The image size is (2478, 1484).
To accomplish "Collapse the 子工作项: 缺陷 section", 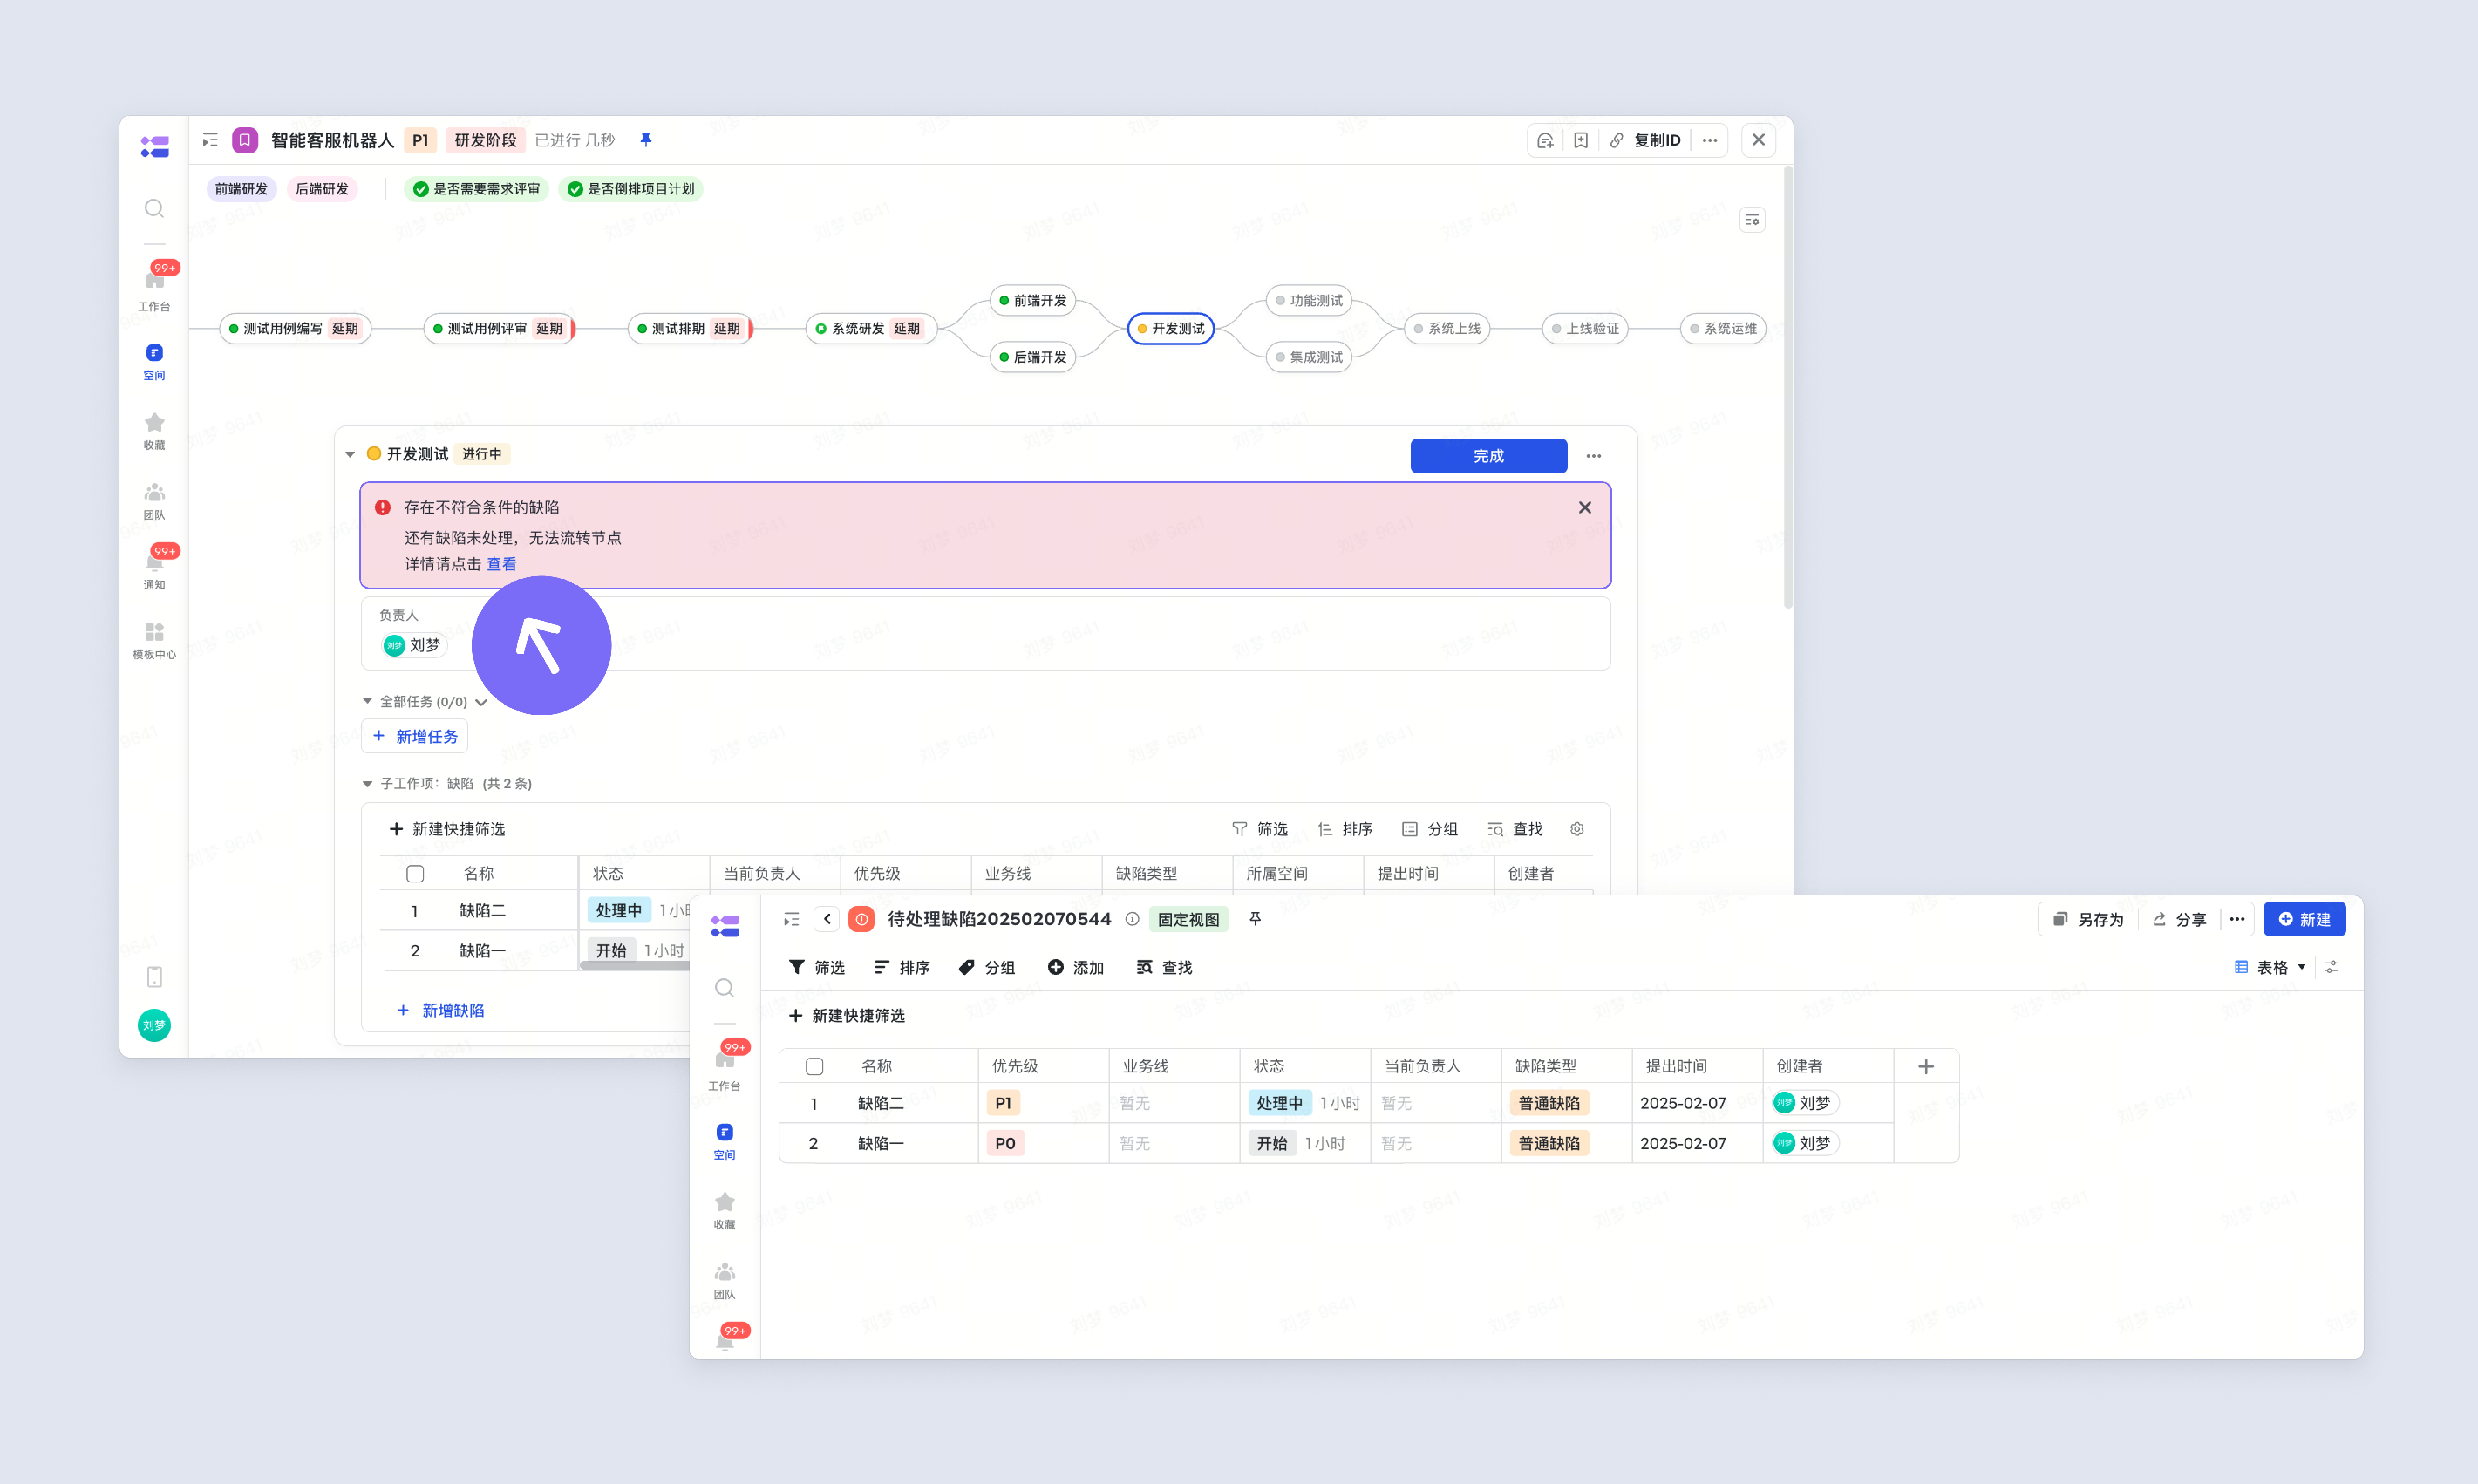I will point(367,783).
